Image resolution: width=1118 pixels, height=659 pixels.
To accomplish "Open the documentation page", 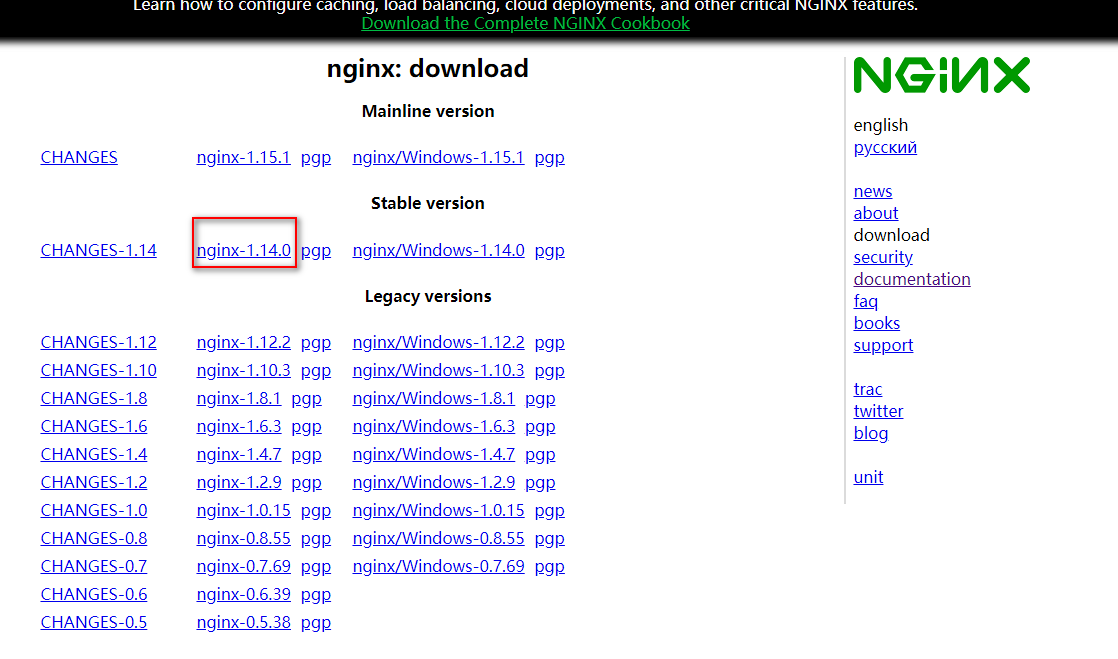I will click(x=912, y=280).
